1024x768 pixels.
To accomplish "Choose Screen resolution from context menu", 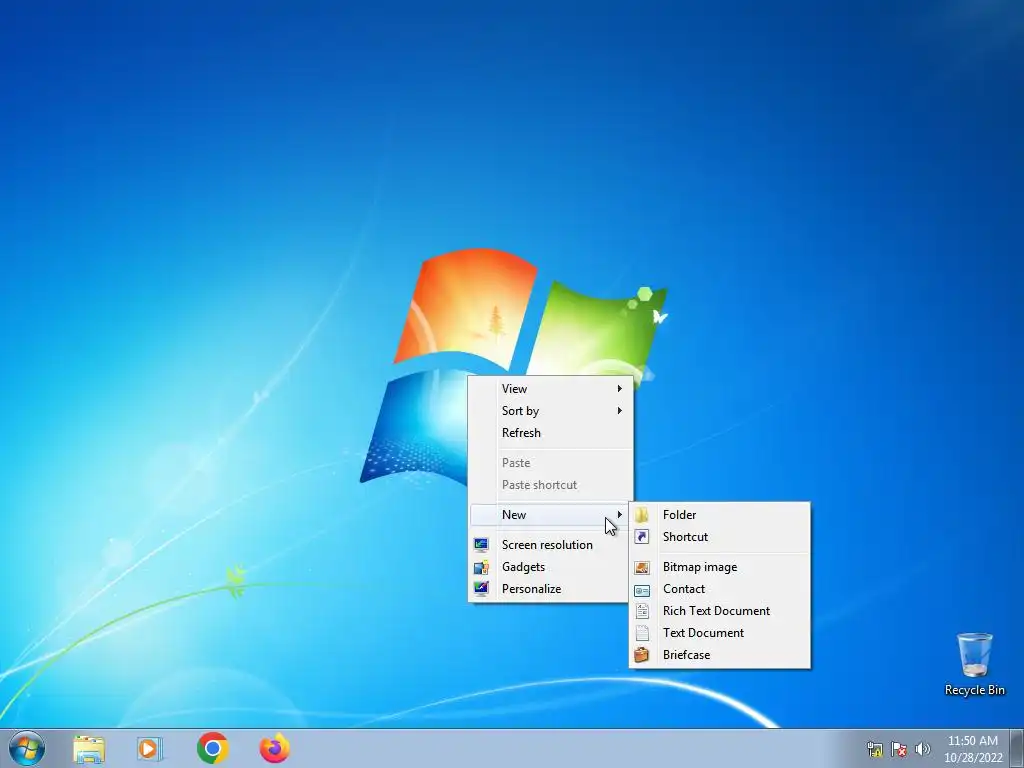I will (x=551, y=545).
